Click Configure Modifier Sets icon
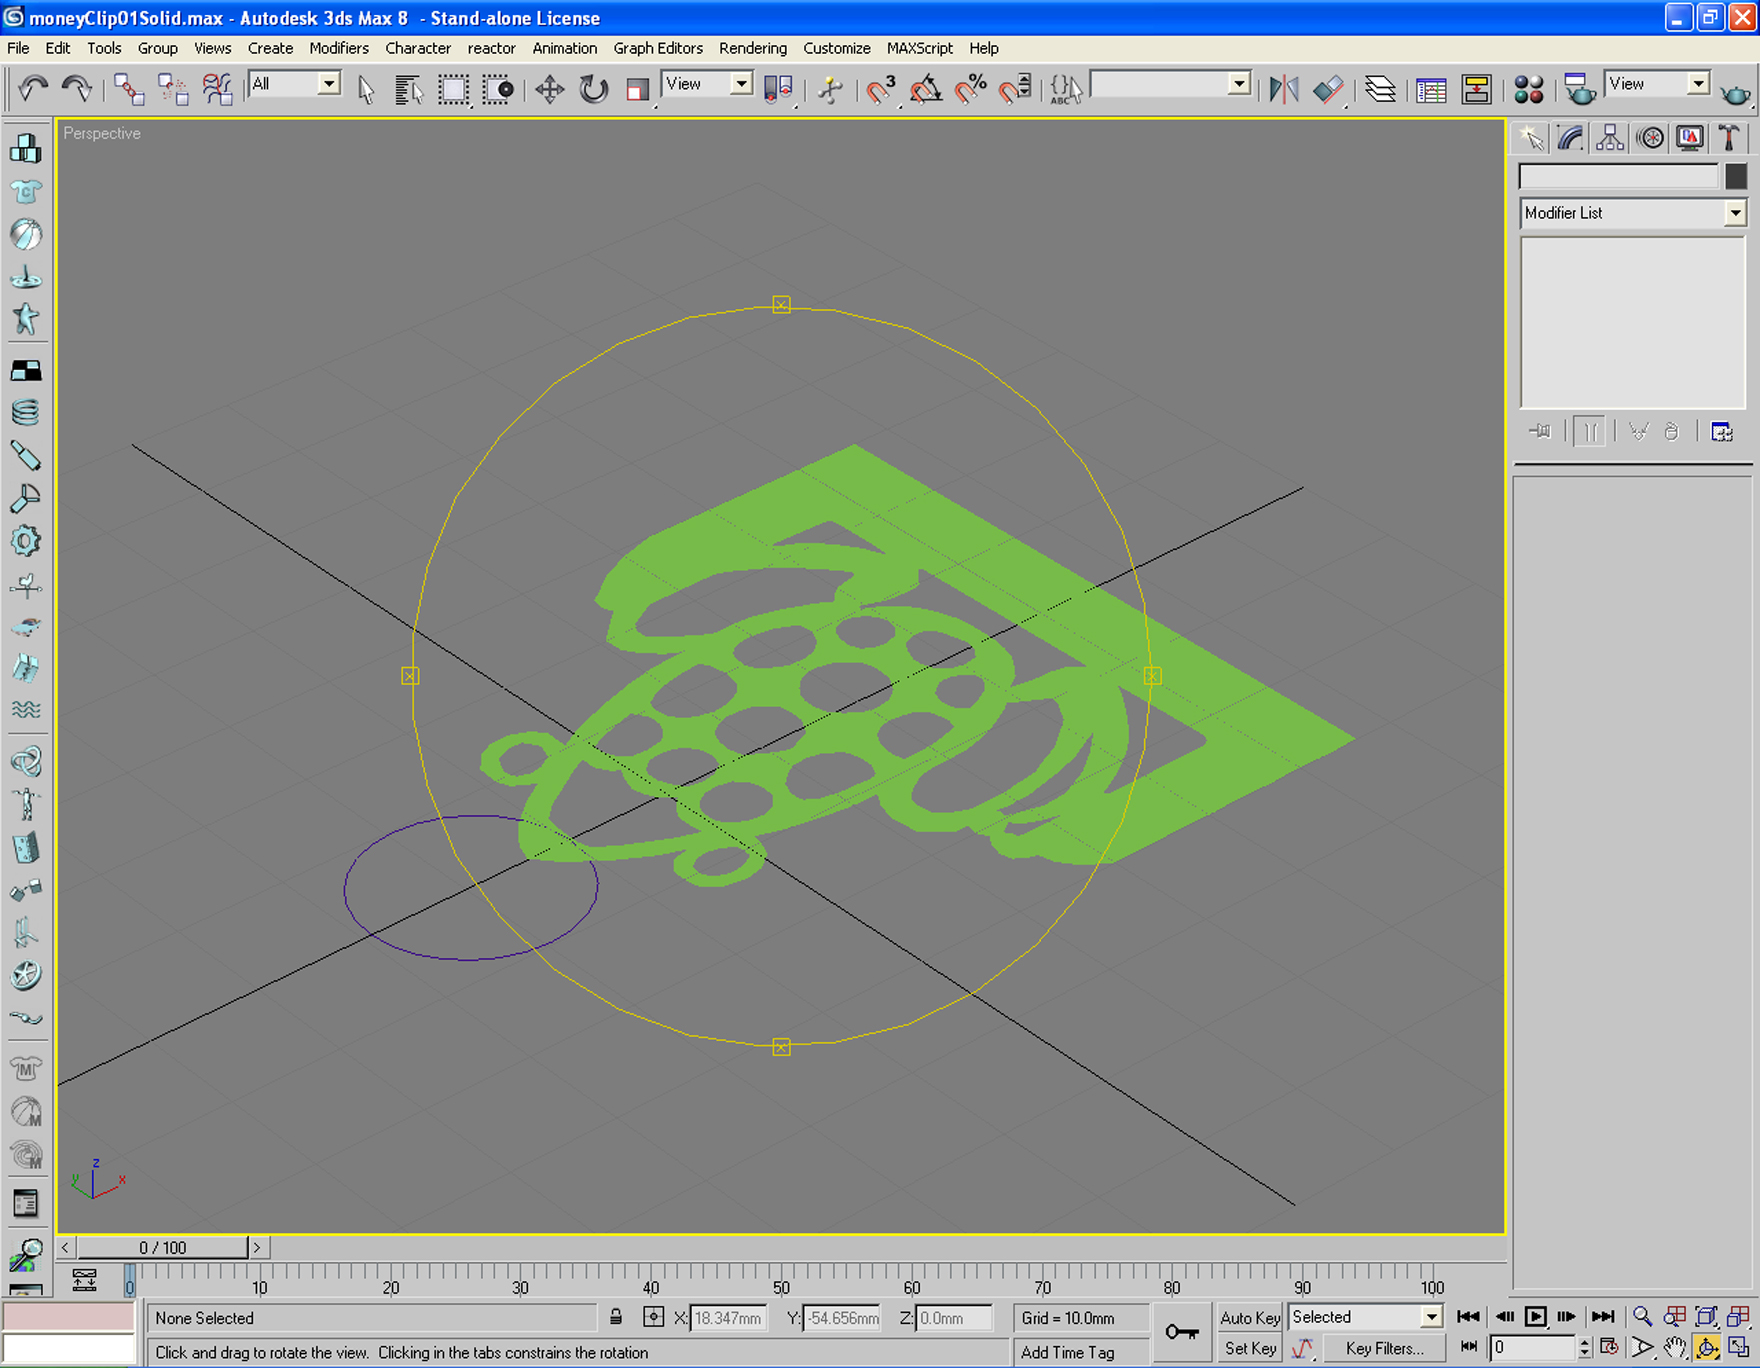Screen dimensions: 1760x1368 point(1722,432)
